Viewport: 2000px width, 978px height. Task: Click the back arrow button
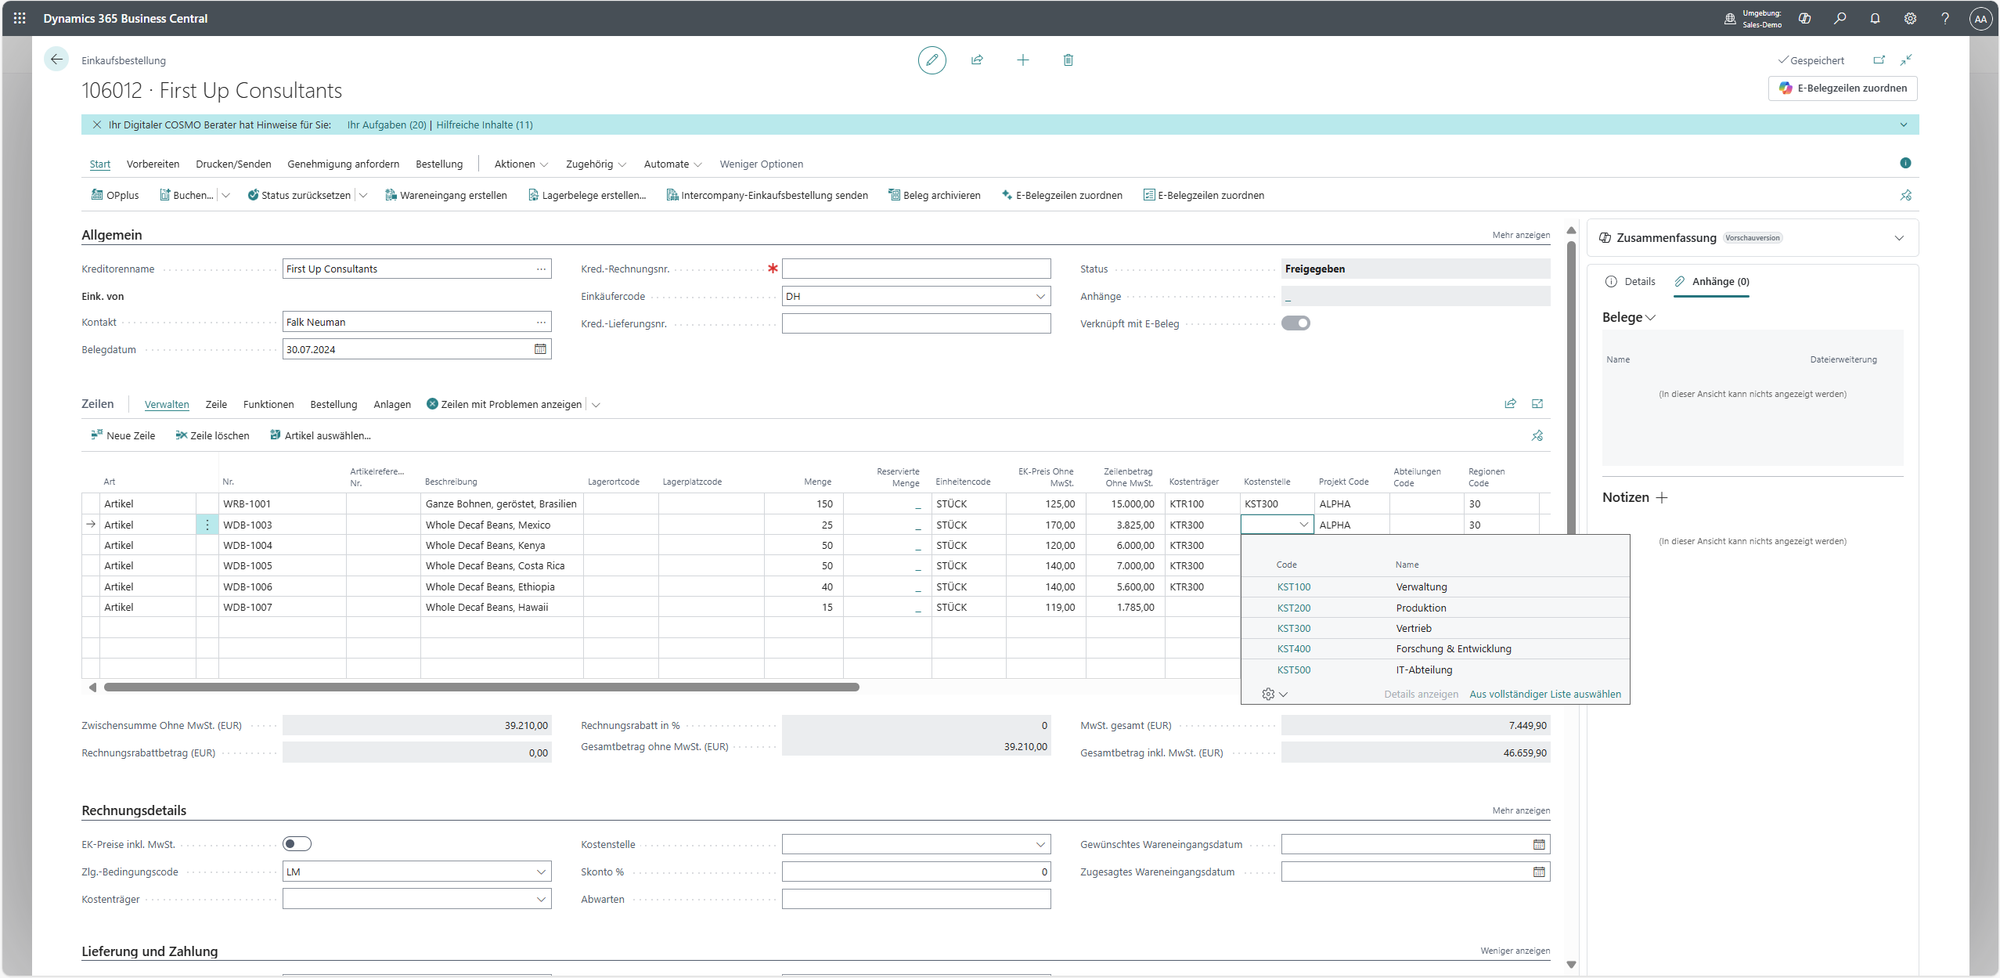57,60
